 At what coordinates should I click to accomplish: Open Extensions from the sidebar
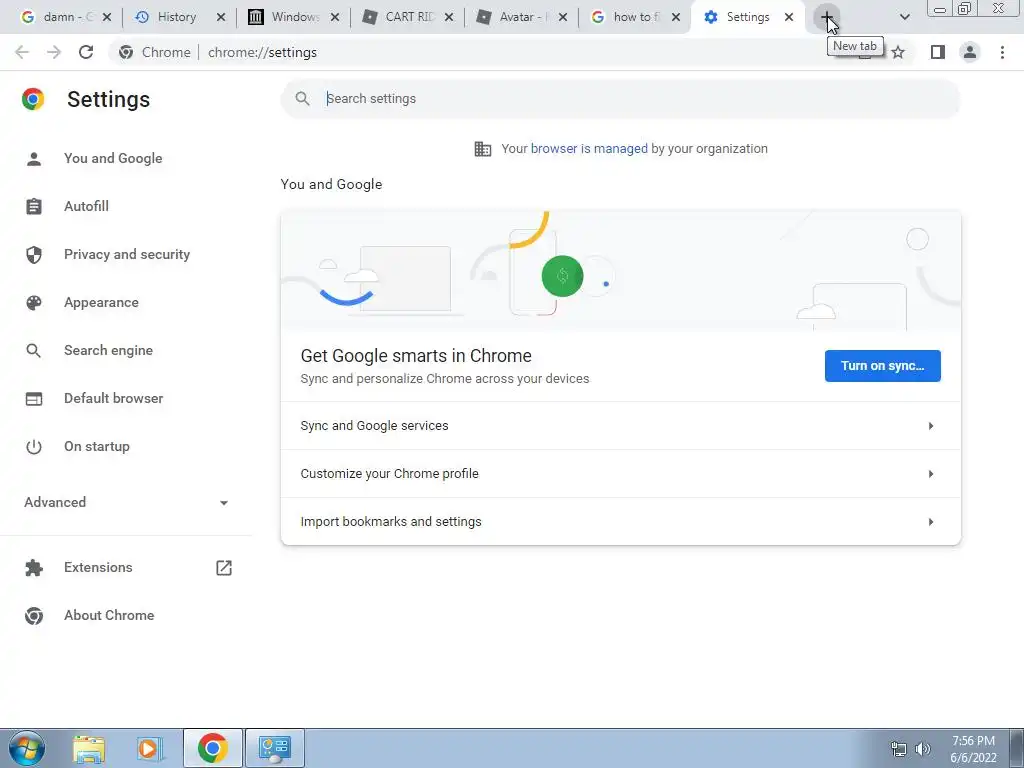tap(98, 568)
